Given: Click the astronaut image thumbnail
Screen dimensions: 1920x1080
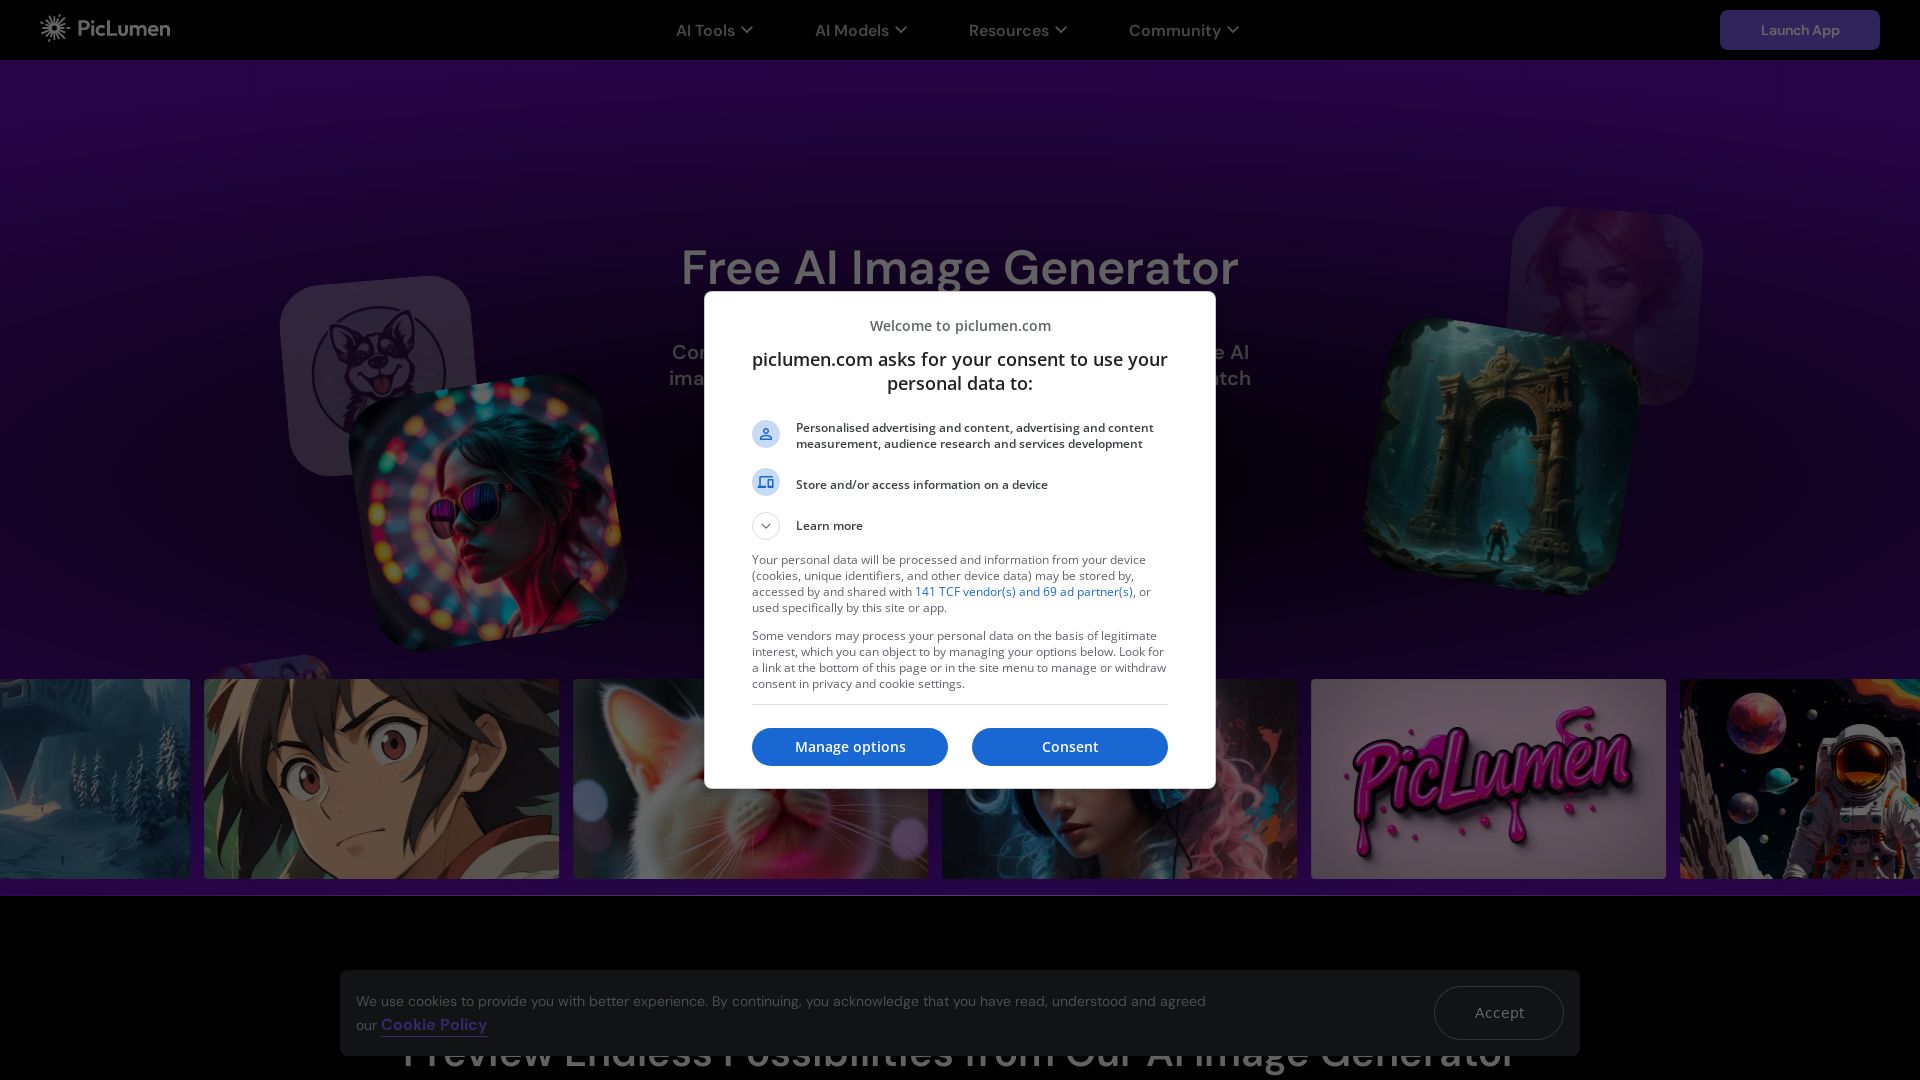Looking at the screenshot, I should (x=1800, y=779).
